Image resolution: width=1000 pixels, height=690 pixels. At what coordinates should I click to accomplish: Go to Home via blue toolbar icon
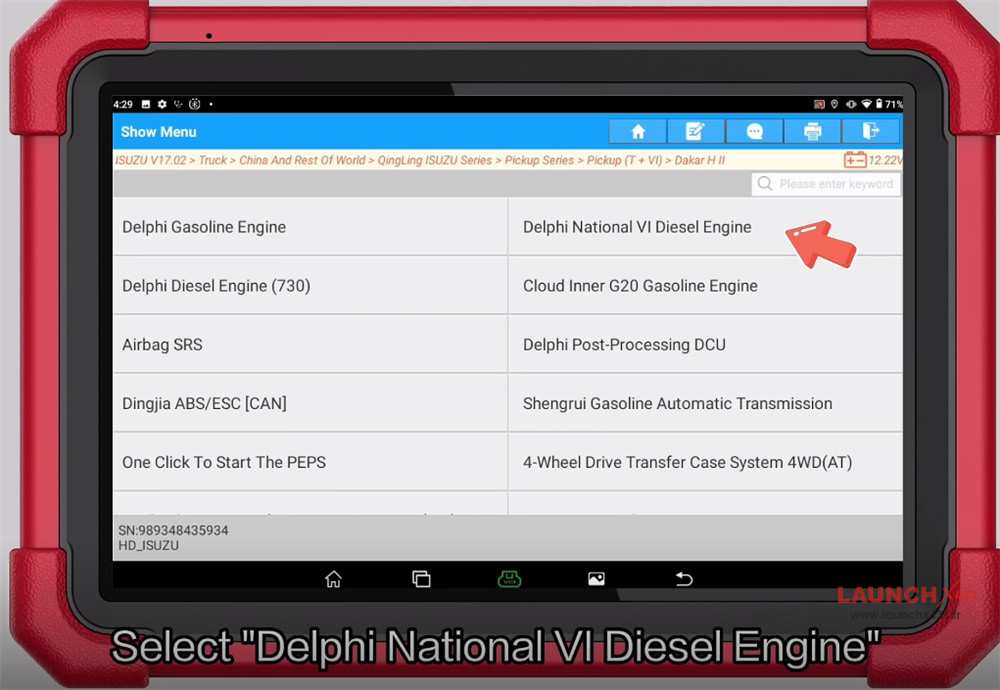pos(638,131)
